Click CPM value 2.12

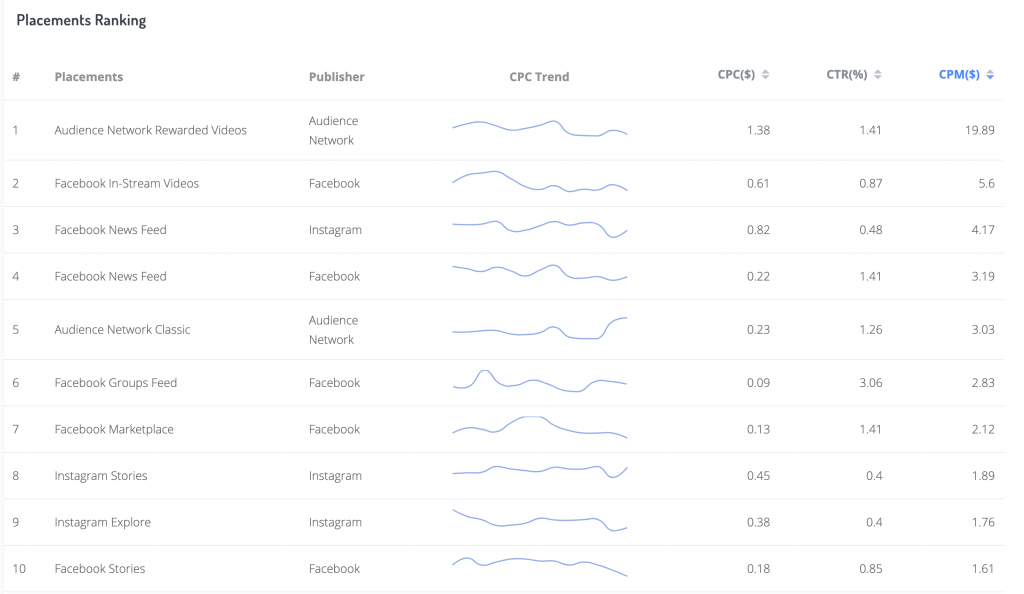pos(983,429)
